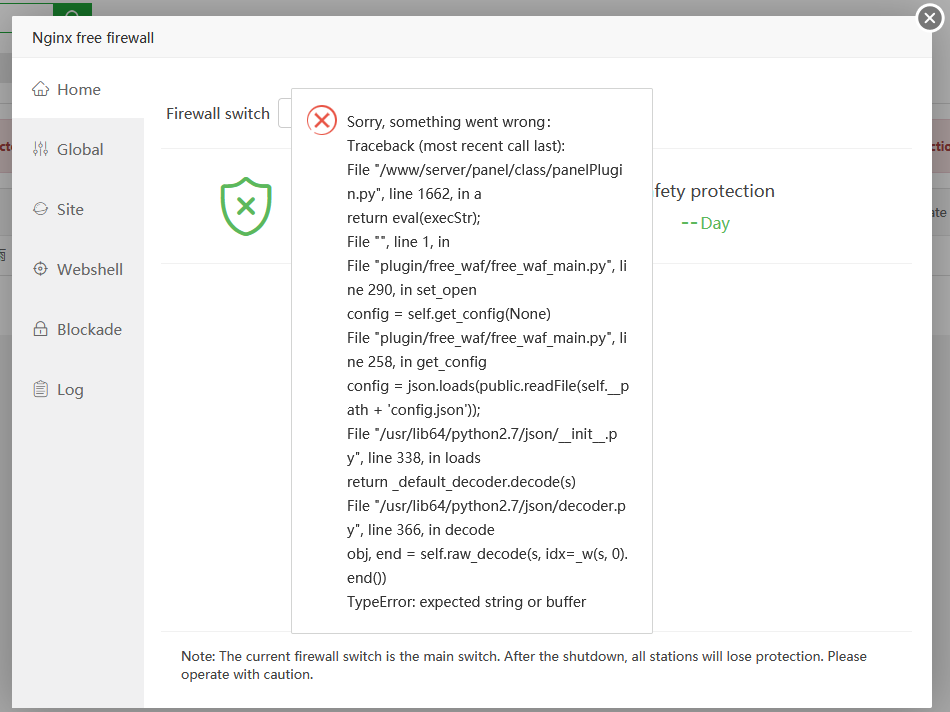
Task: Click the Home house icon in sidebar
Action: (41, 89)
